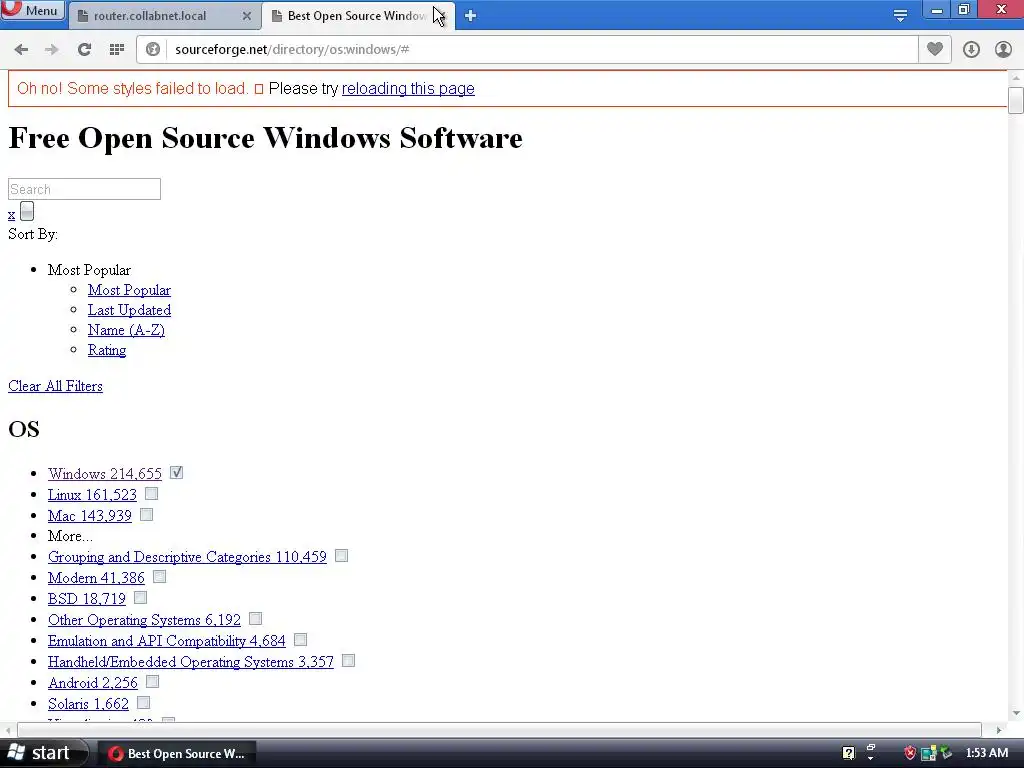Screen dimensions: 1024x768
Task: Check the BSD checkbox
Action: pyautogui.click(x=140, y=598)
